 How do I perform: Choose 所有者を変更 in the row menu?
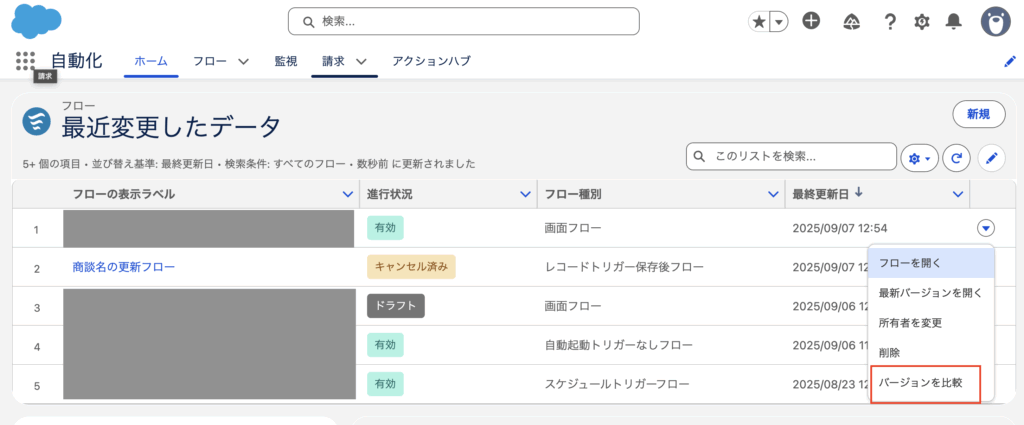[910, 323]
